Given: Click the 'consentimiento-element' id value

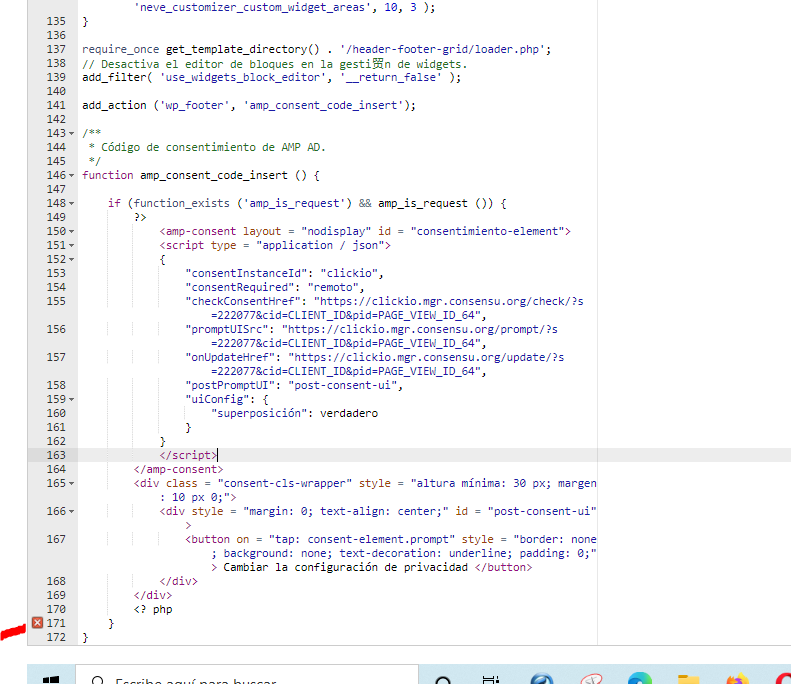Looking at the screenshot, I should tap(487, 232).
